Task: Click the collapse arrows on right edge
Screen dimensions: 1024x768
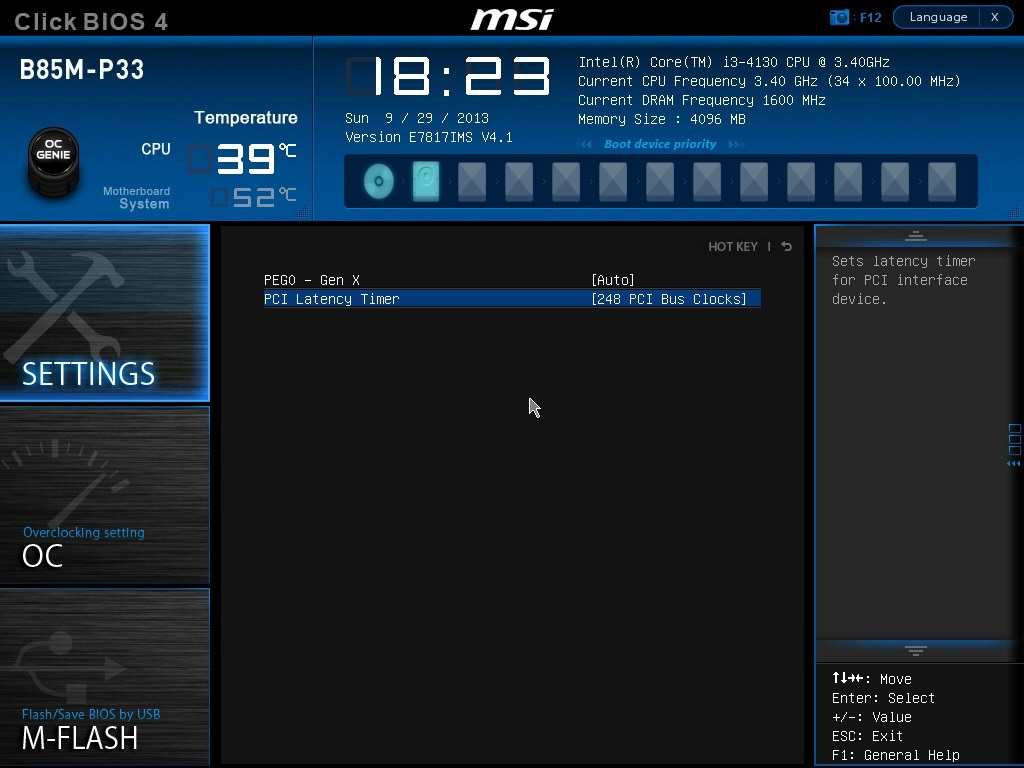Action: pos(1014,464)
